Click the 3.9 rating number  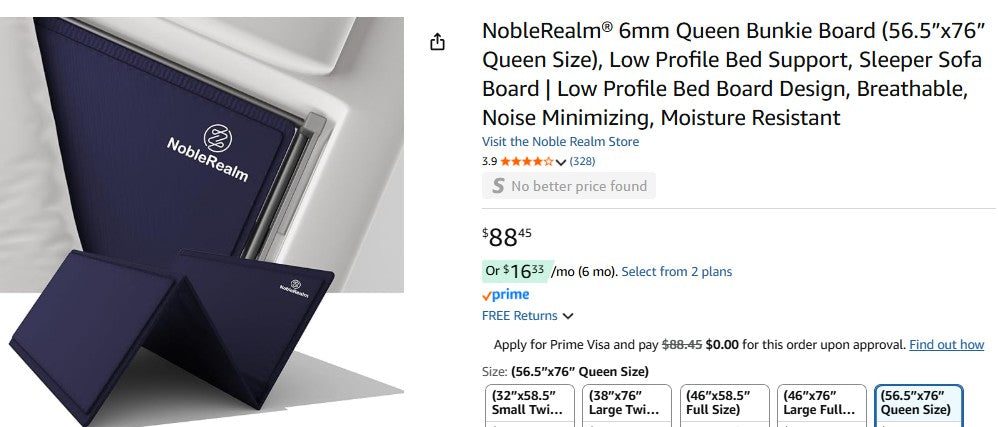489,161
